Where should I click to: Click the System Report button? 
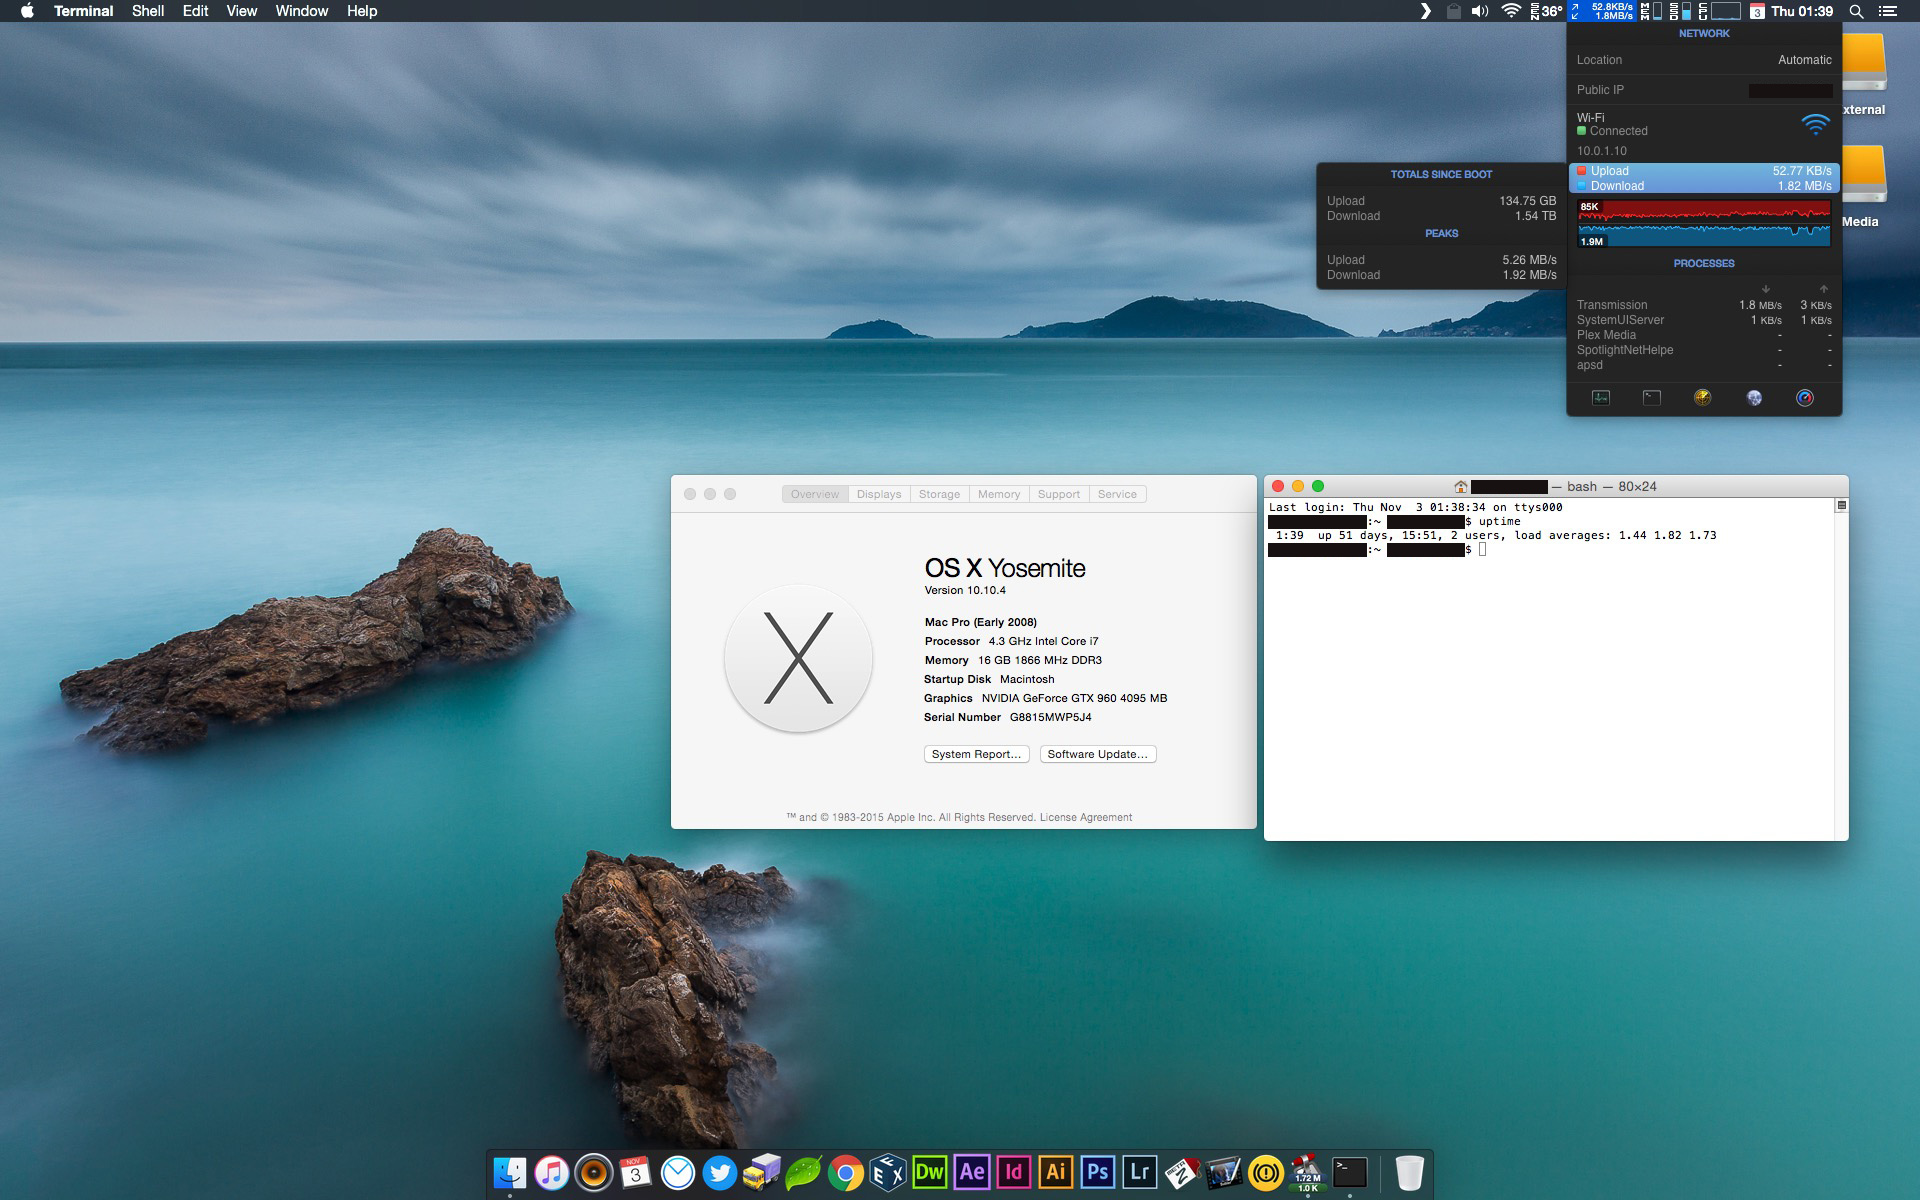click(x=976, y=754)
